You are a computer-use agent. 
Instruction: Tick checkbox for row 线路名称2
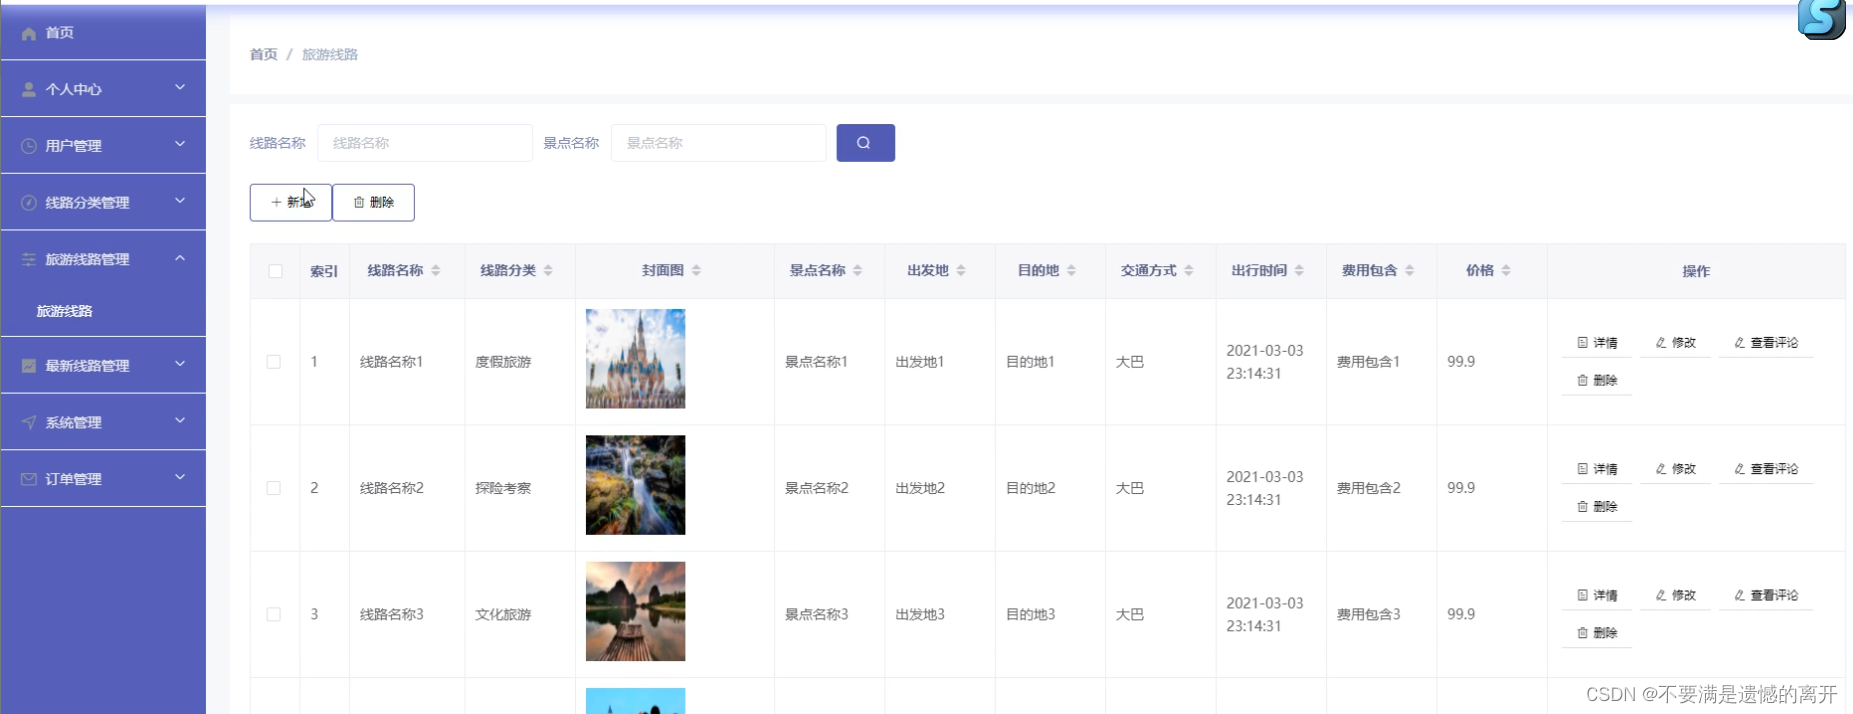(x=273, y=488)
